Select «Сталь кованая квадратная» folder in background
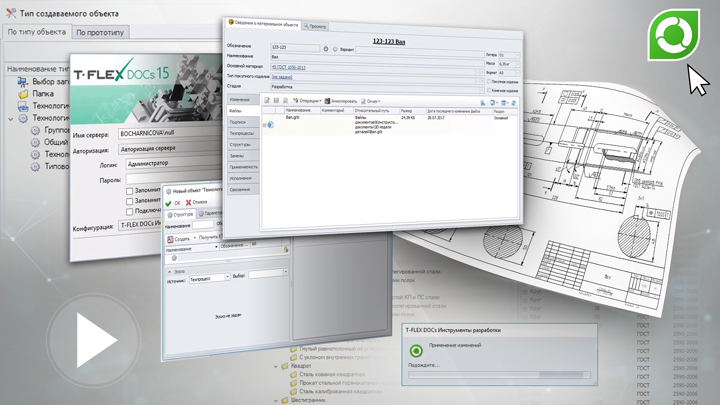The width and height of the screenshot is (720, 405). coord(327,374)
